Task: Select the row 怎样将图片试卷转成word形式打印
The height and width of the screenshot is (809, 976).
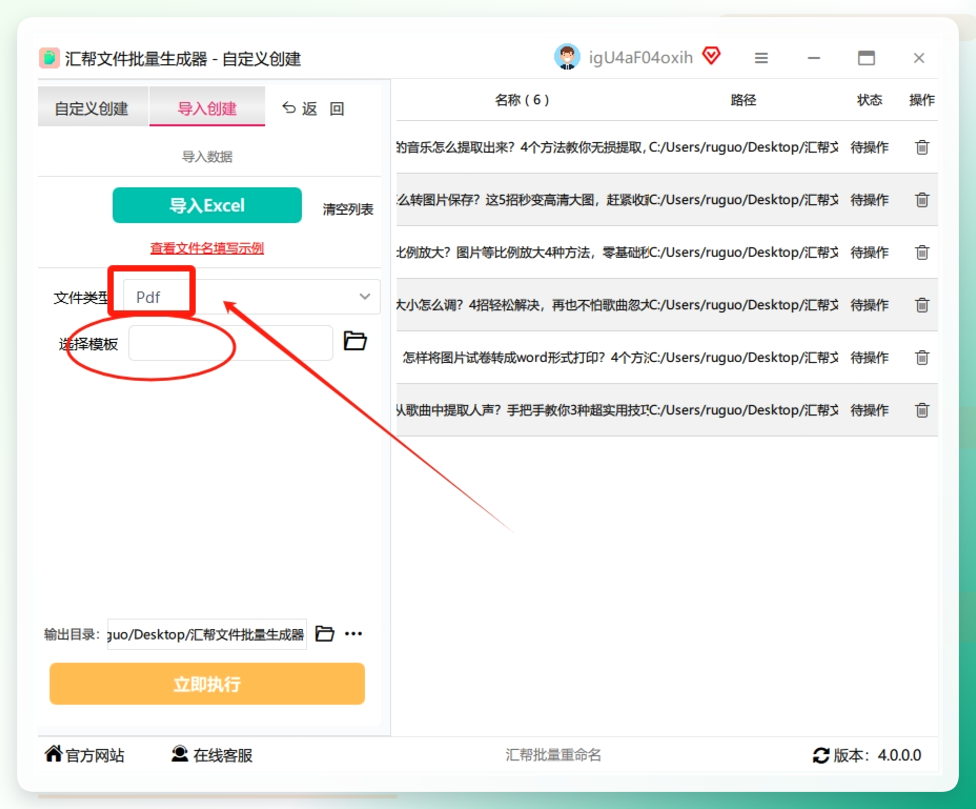Action: [667, 358]
